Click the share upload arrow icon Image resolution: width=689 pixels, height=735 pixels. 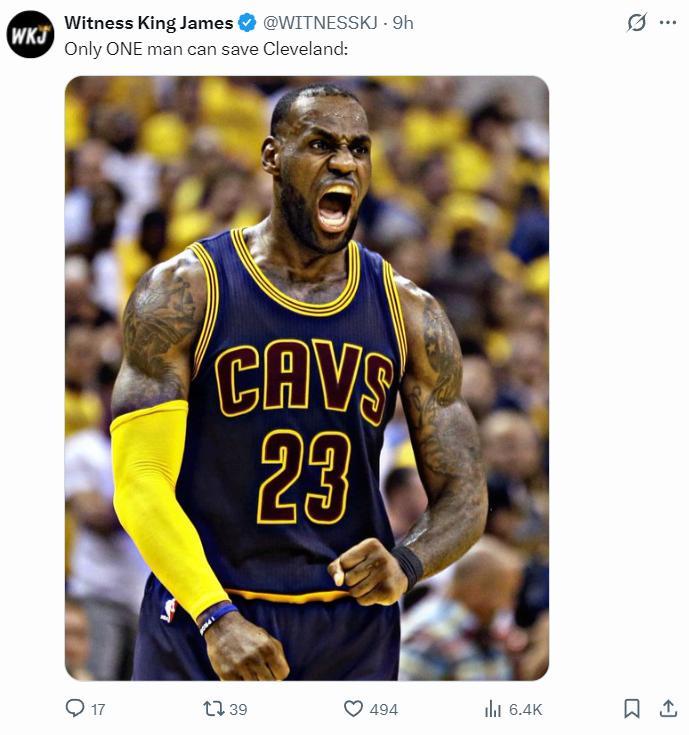(x=668, y=708)
